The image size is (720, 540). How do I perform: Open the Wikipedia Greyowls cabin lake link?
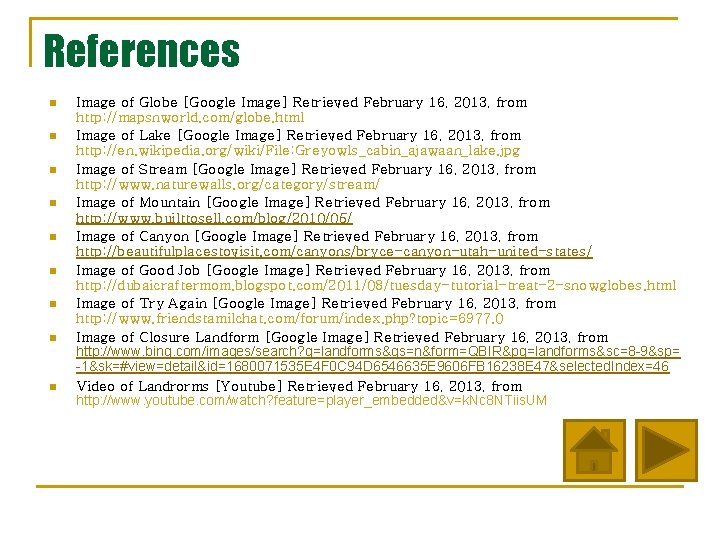point(298,151)
